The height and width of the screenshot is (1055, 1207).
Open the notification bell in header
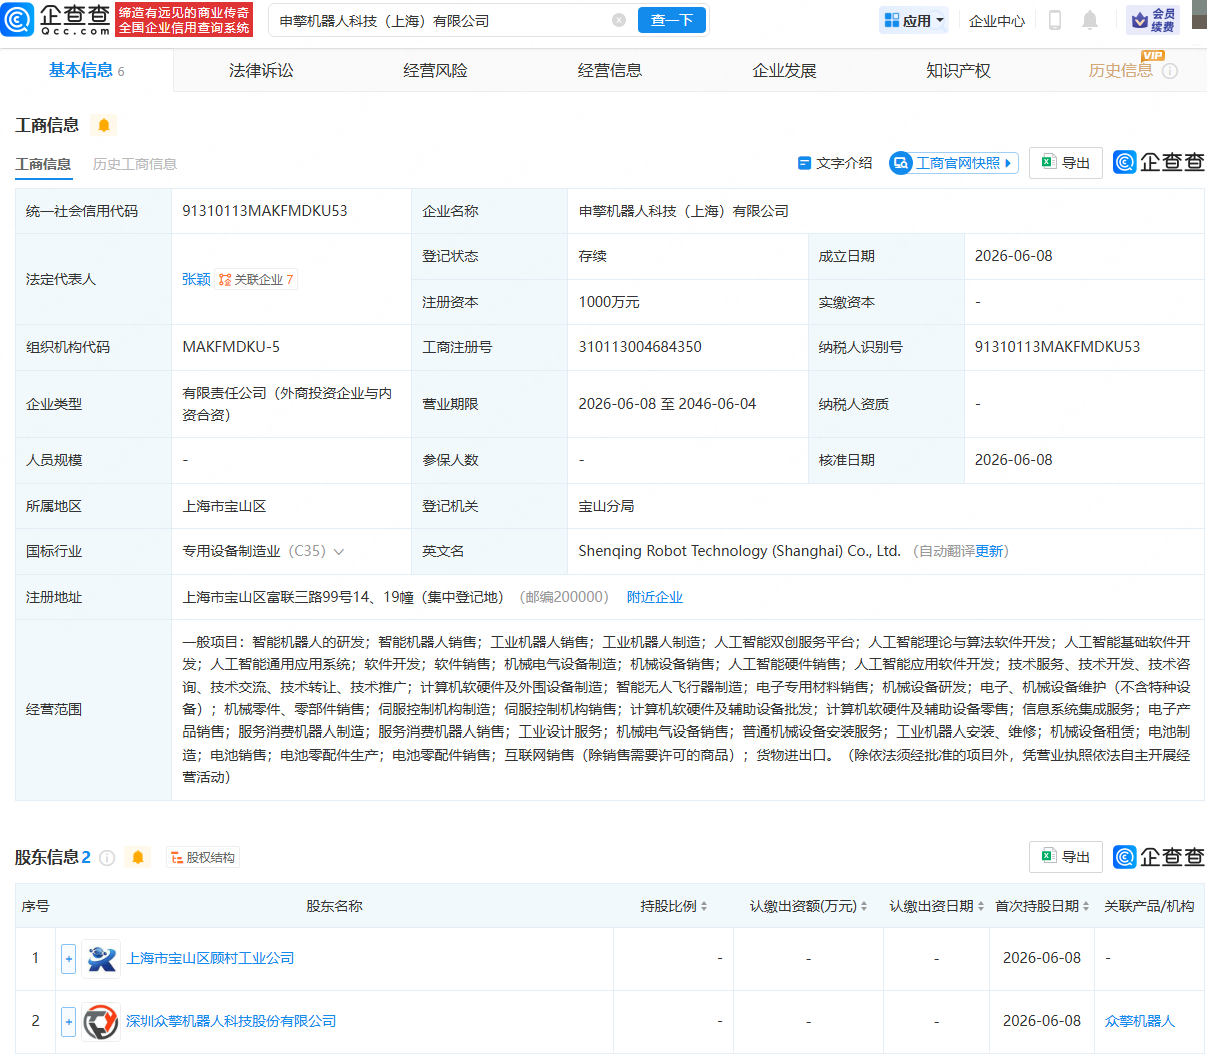(1090, 20)
